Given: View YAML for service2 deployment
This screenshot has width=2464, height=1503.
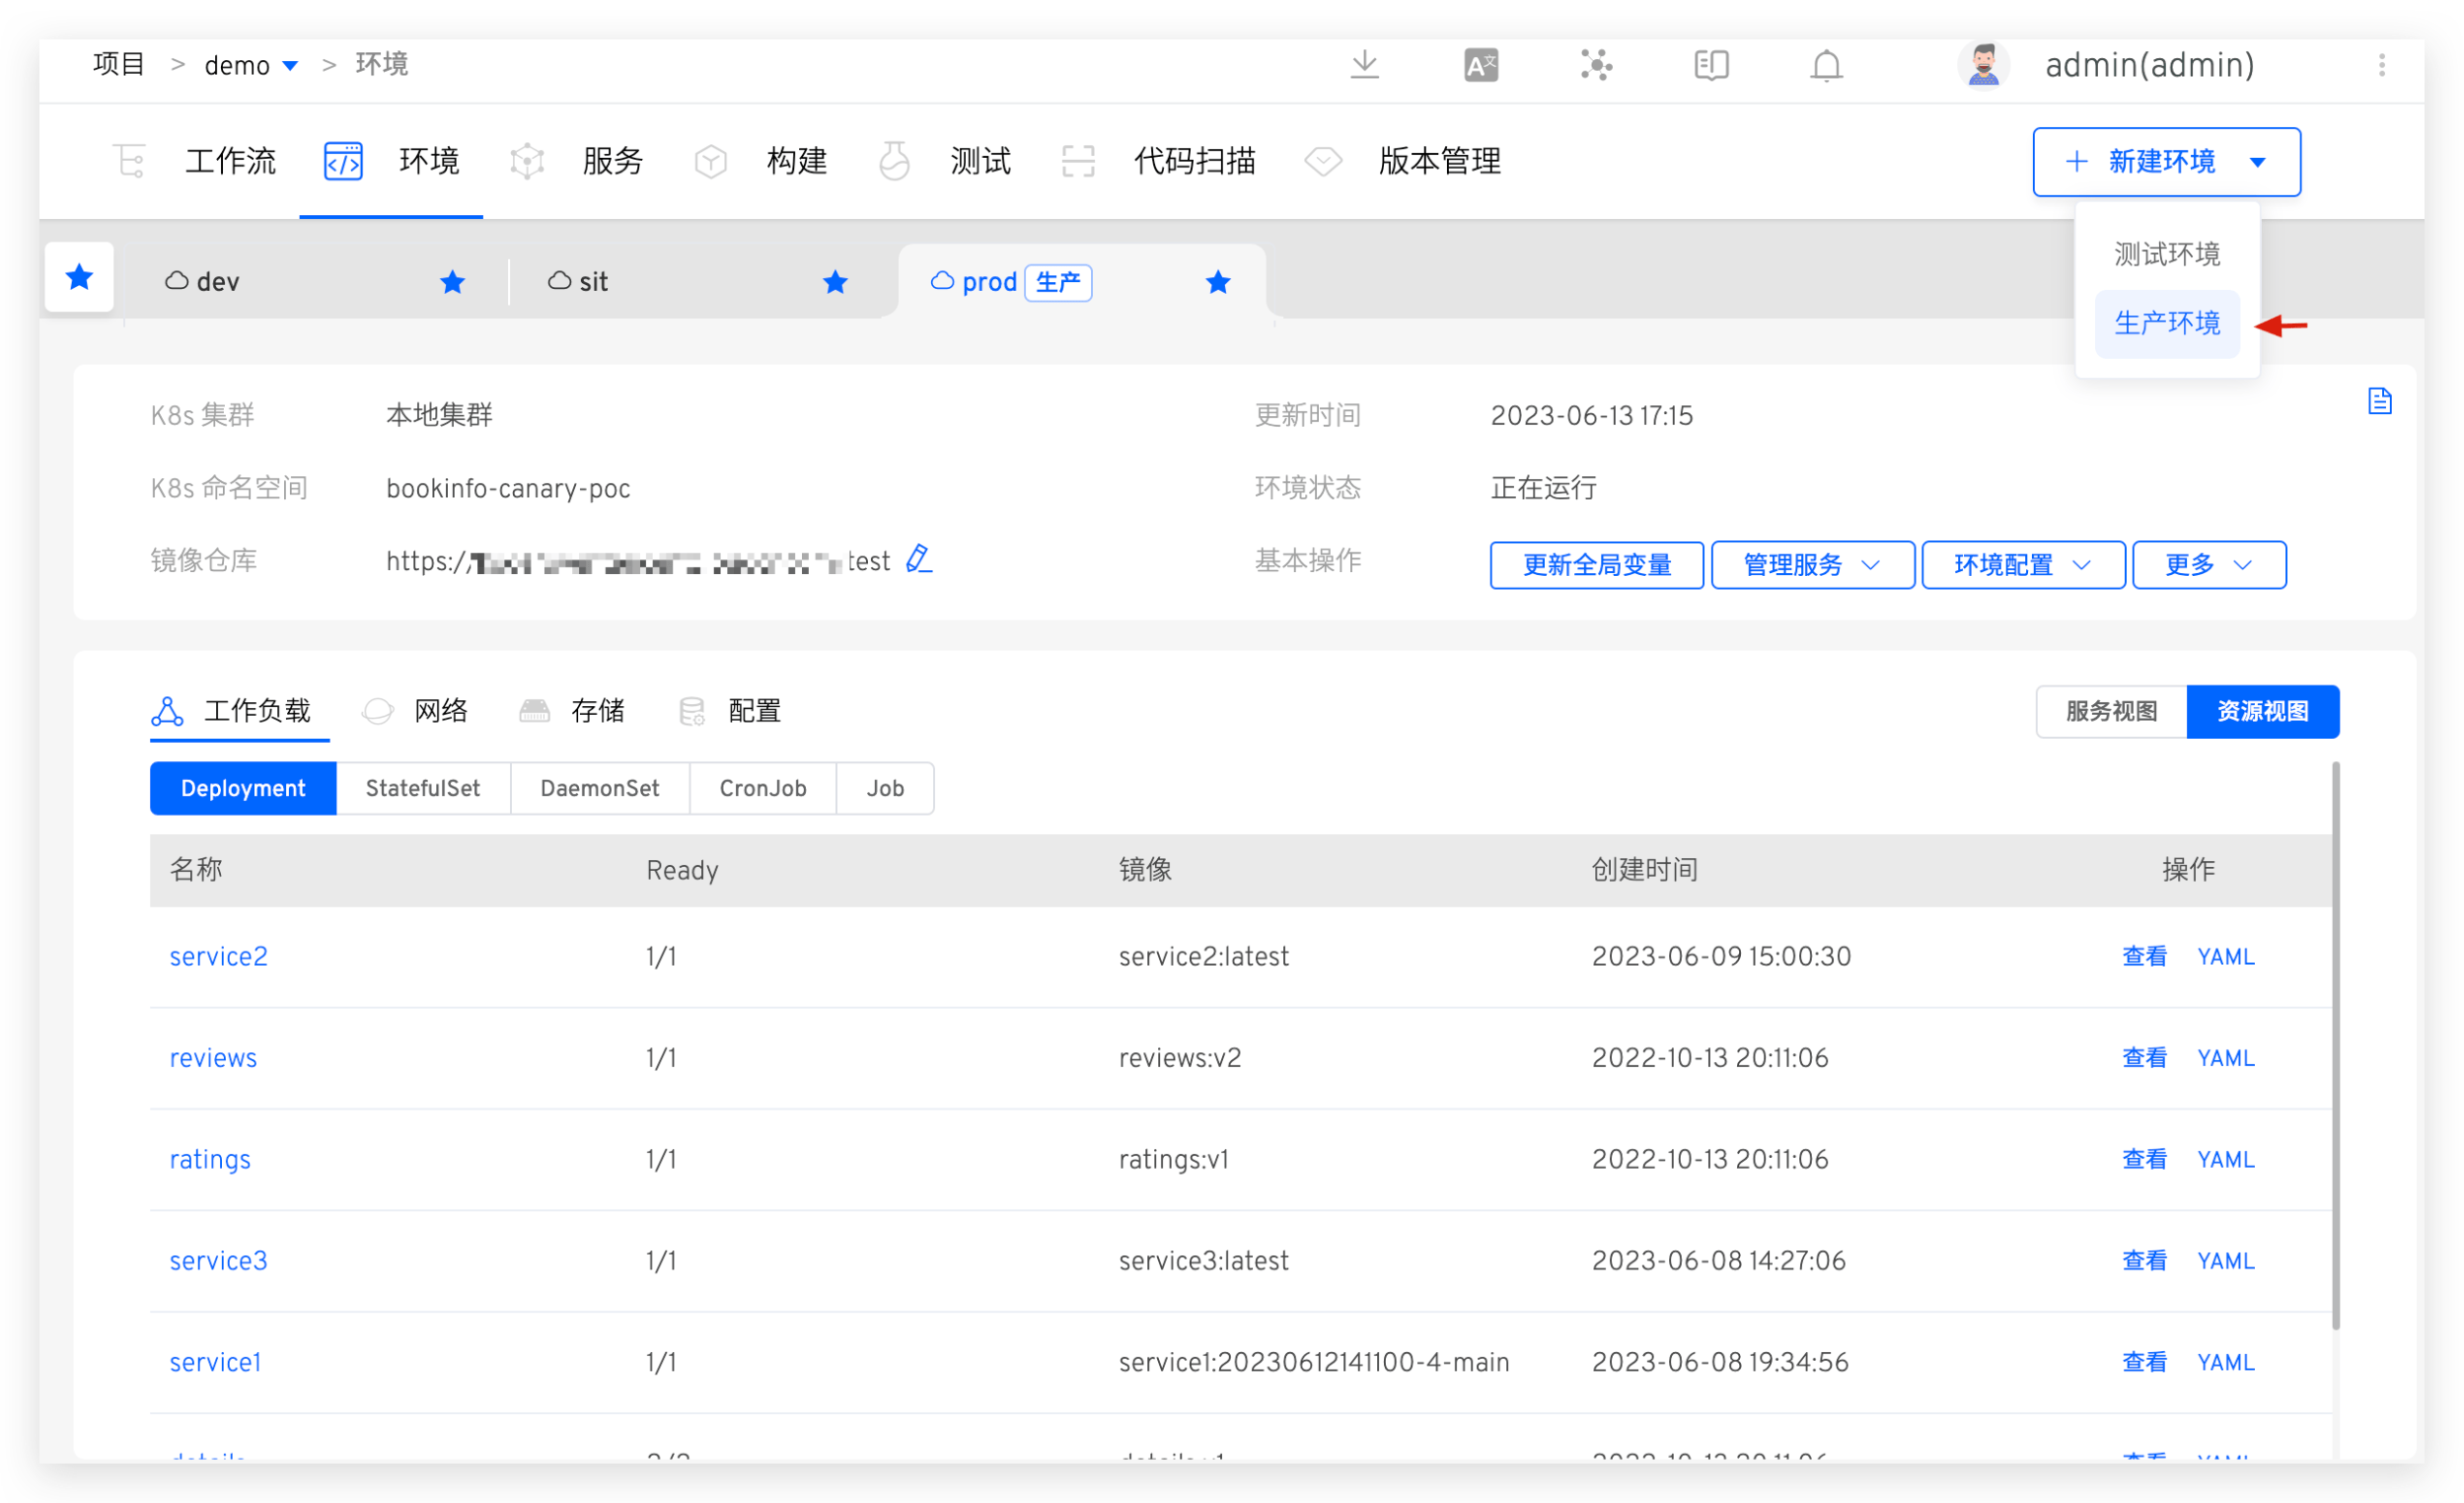Looking at the screenshot, I should [2225, 957].
